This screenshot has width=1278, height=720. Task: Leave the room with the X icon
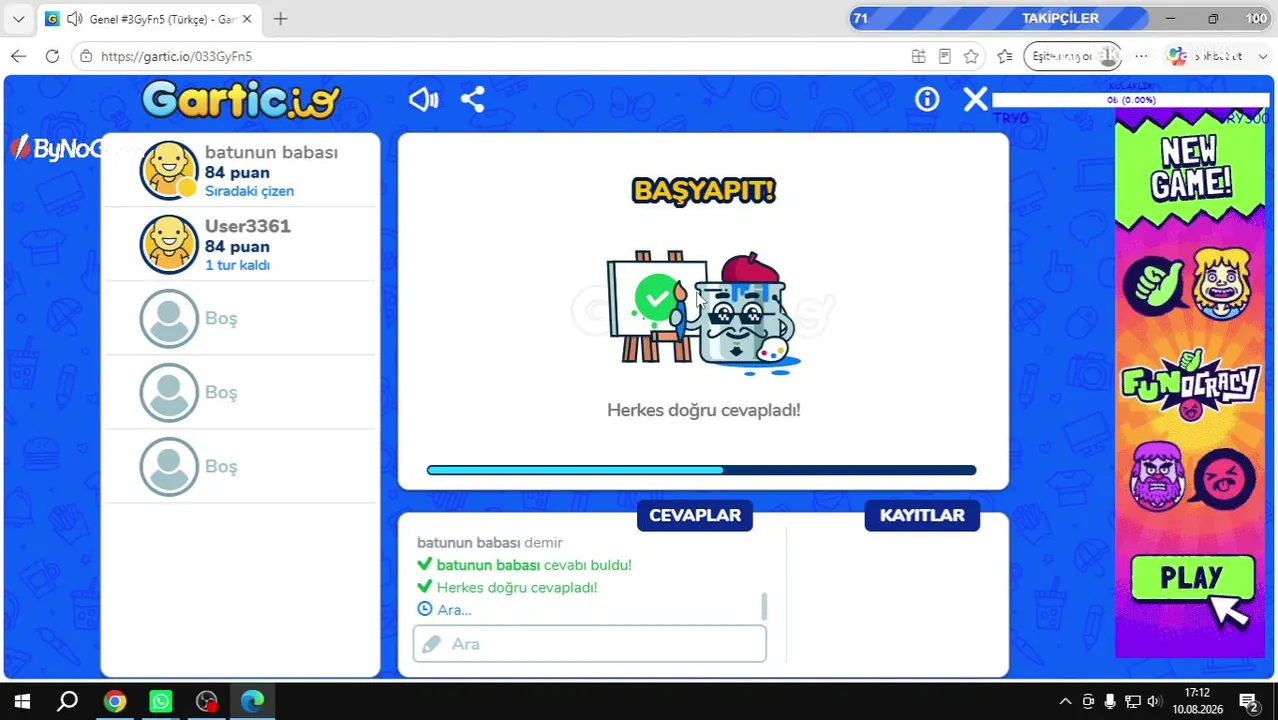(x=975, y=99)
